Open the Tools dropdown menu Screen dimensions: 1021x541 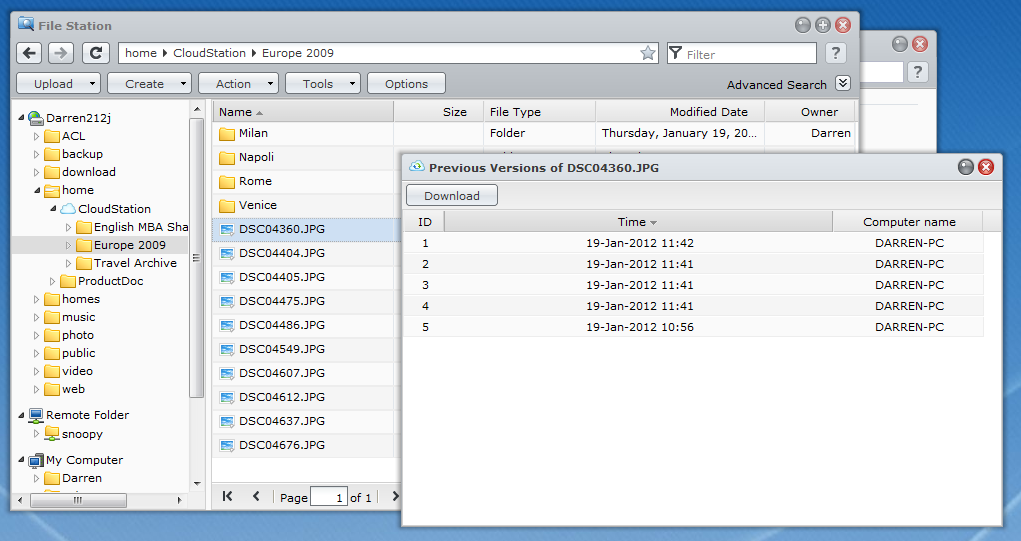click(322, 83)
